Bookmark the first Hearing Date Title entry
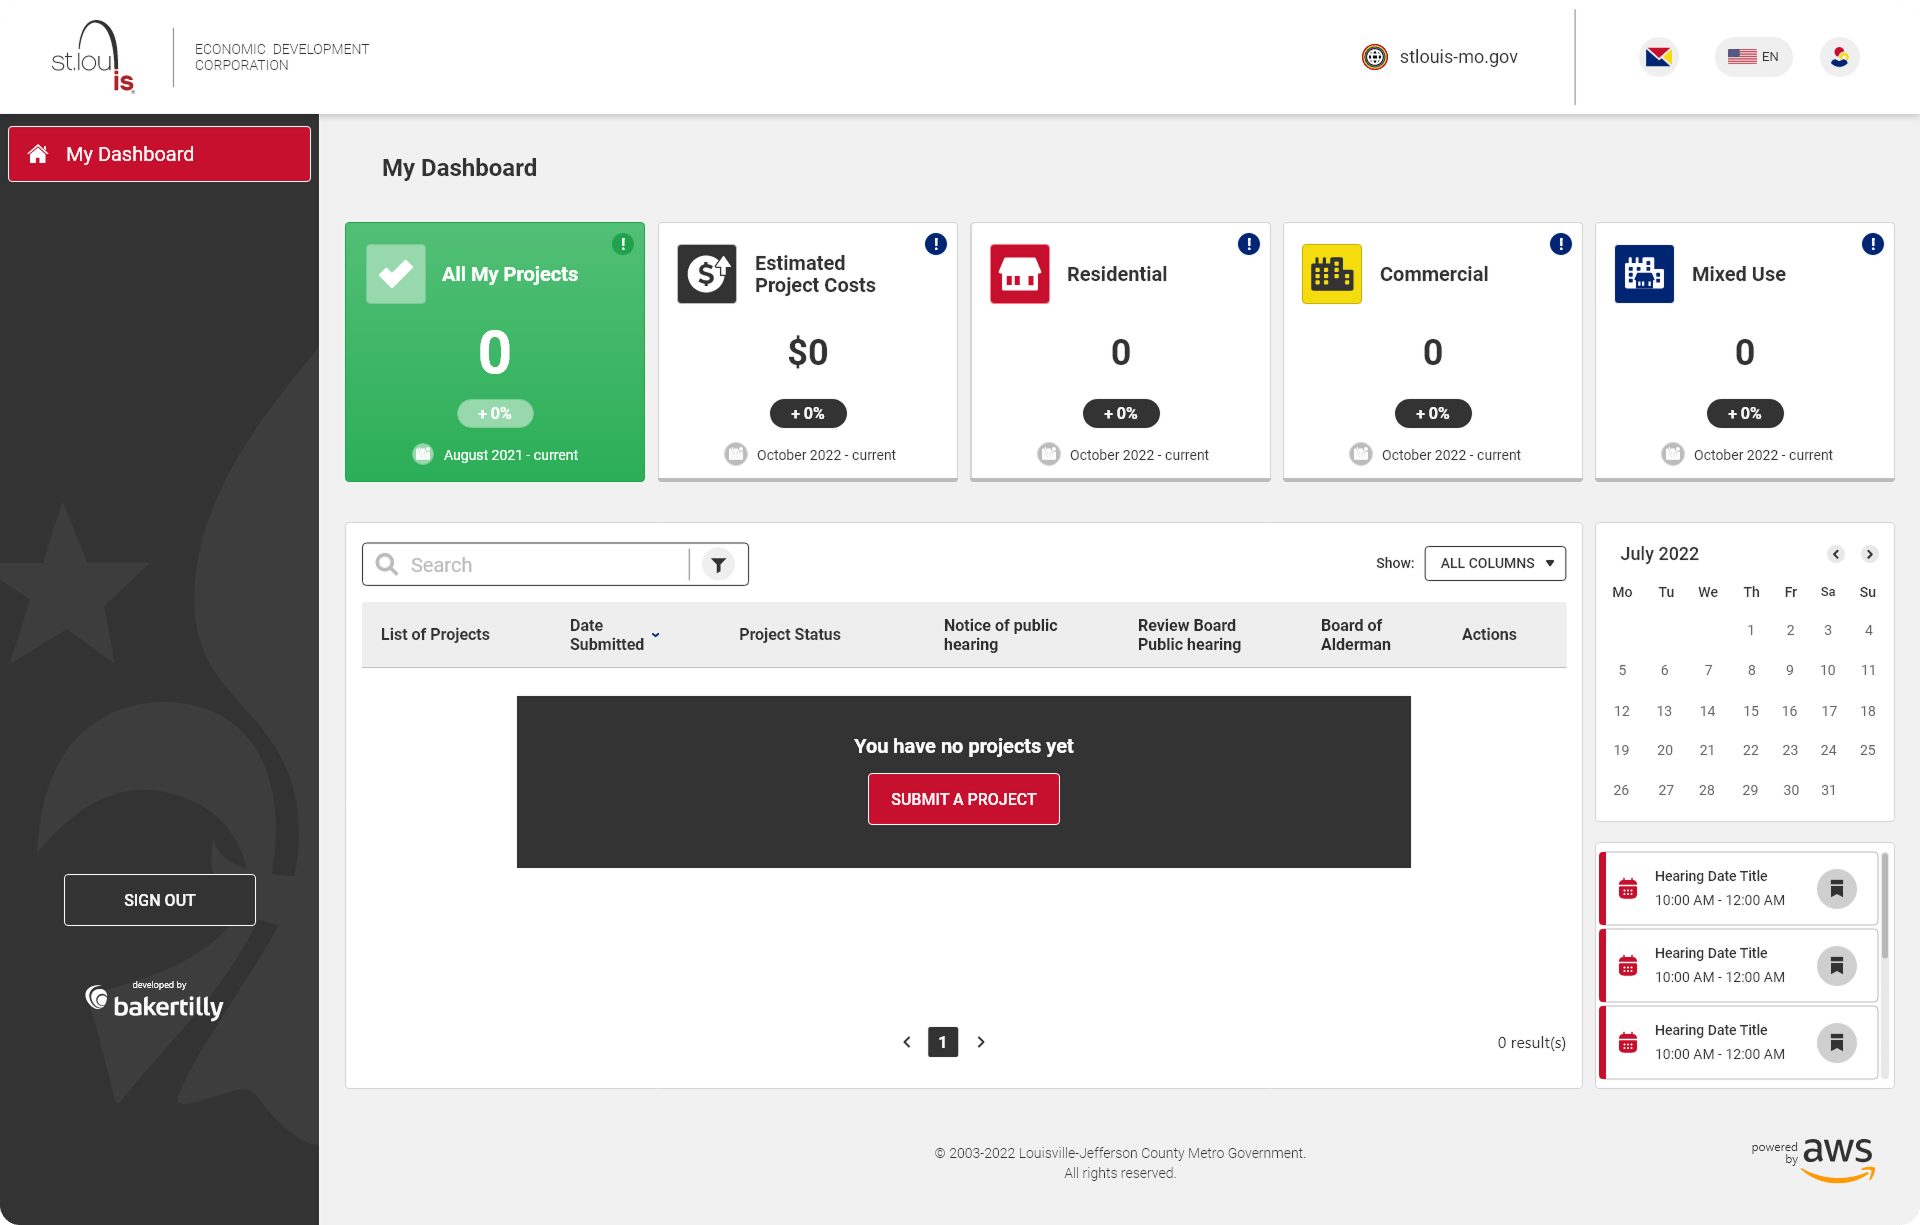Viewport: 1920px width, 1225px height. (1836, 888)
